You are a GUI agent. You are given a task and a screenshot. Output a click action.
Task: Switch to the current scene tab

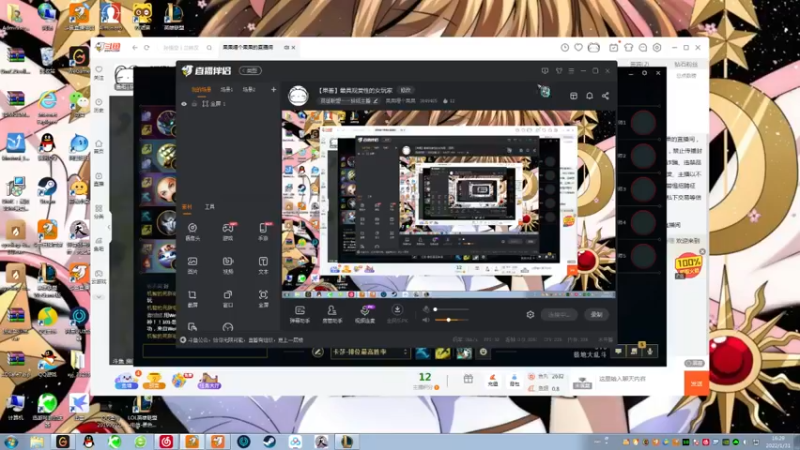(x=201, y=89)
